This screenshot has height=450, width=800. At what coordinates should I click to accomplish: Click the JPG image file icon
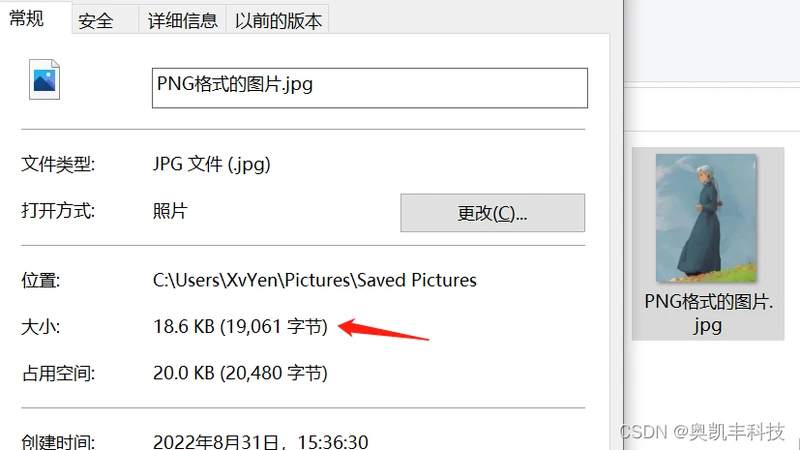coord(44,80)
